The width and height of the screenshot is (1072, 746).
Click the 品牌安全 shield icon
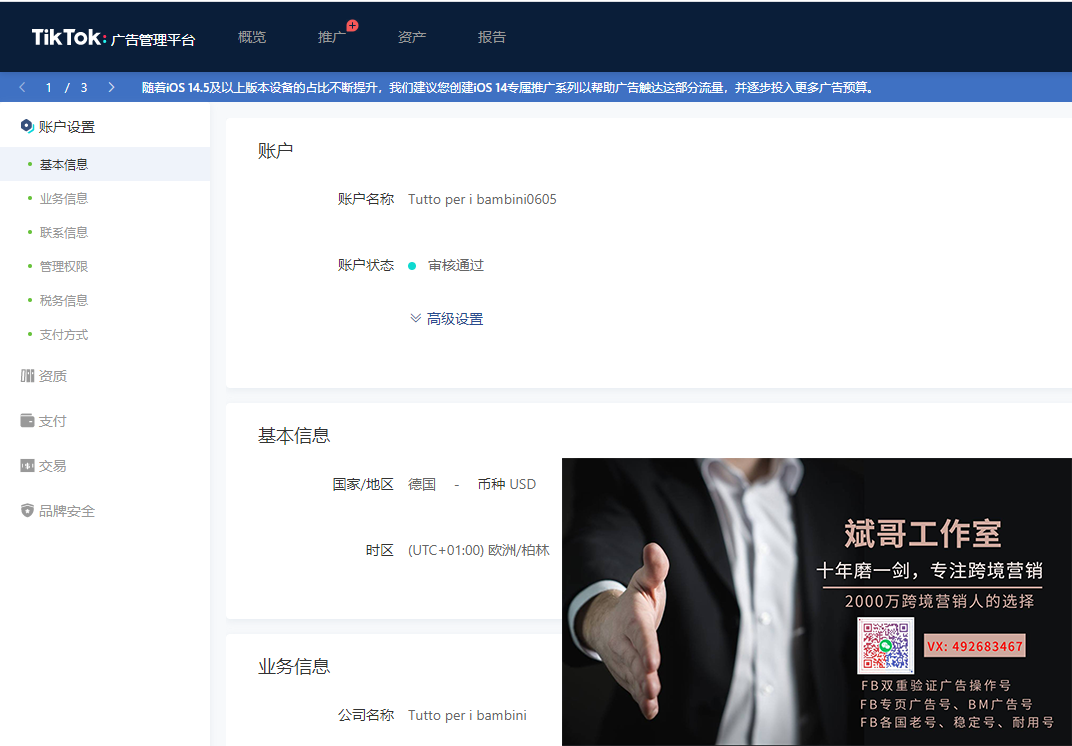tap(27, 511)
